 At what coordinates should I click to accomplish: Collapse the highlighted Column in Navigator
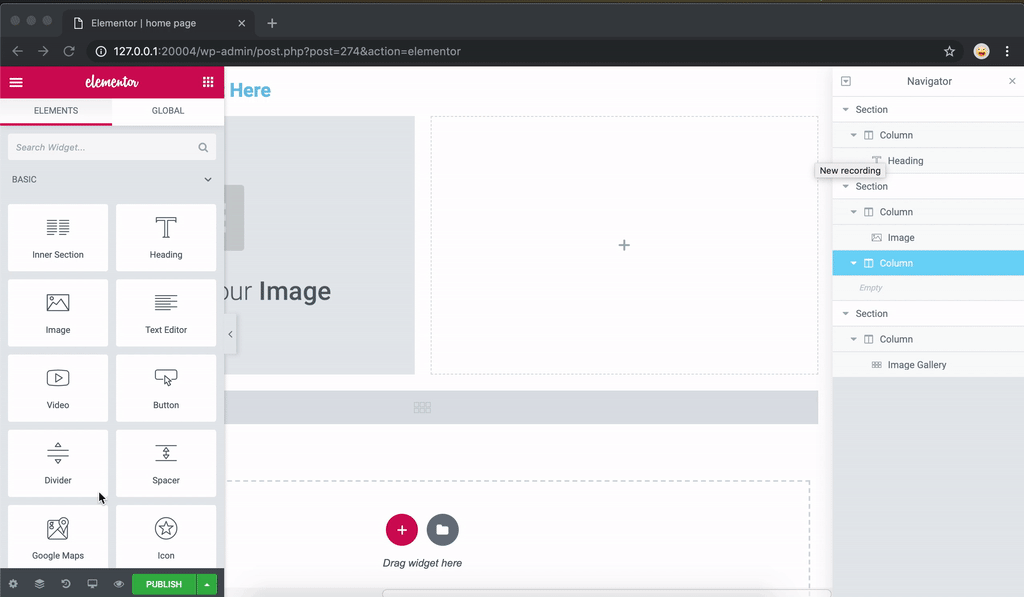pos(854,263)
